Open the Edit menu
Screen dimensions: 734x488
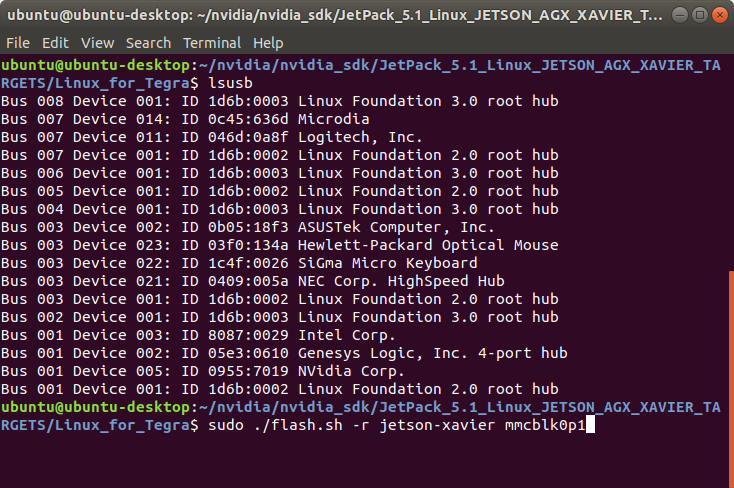55,43
